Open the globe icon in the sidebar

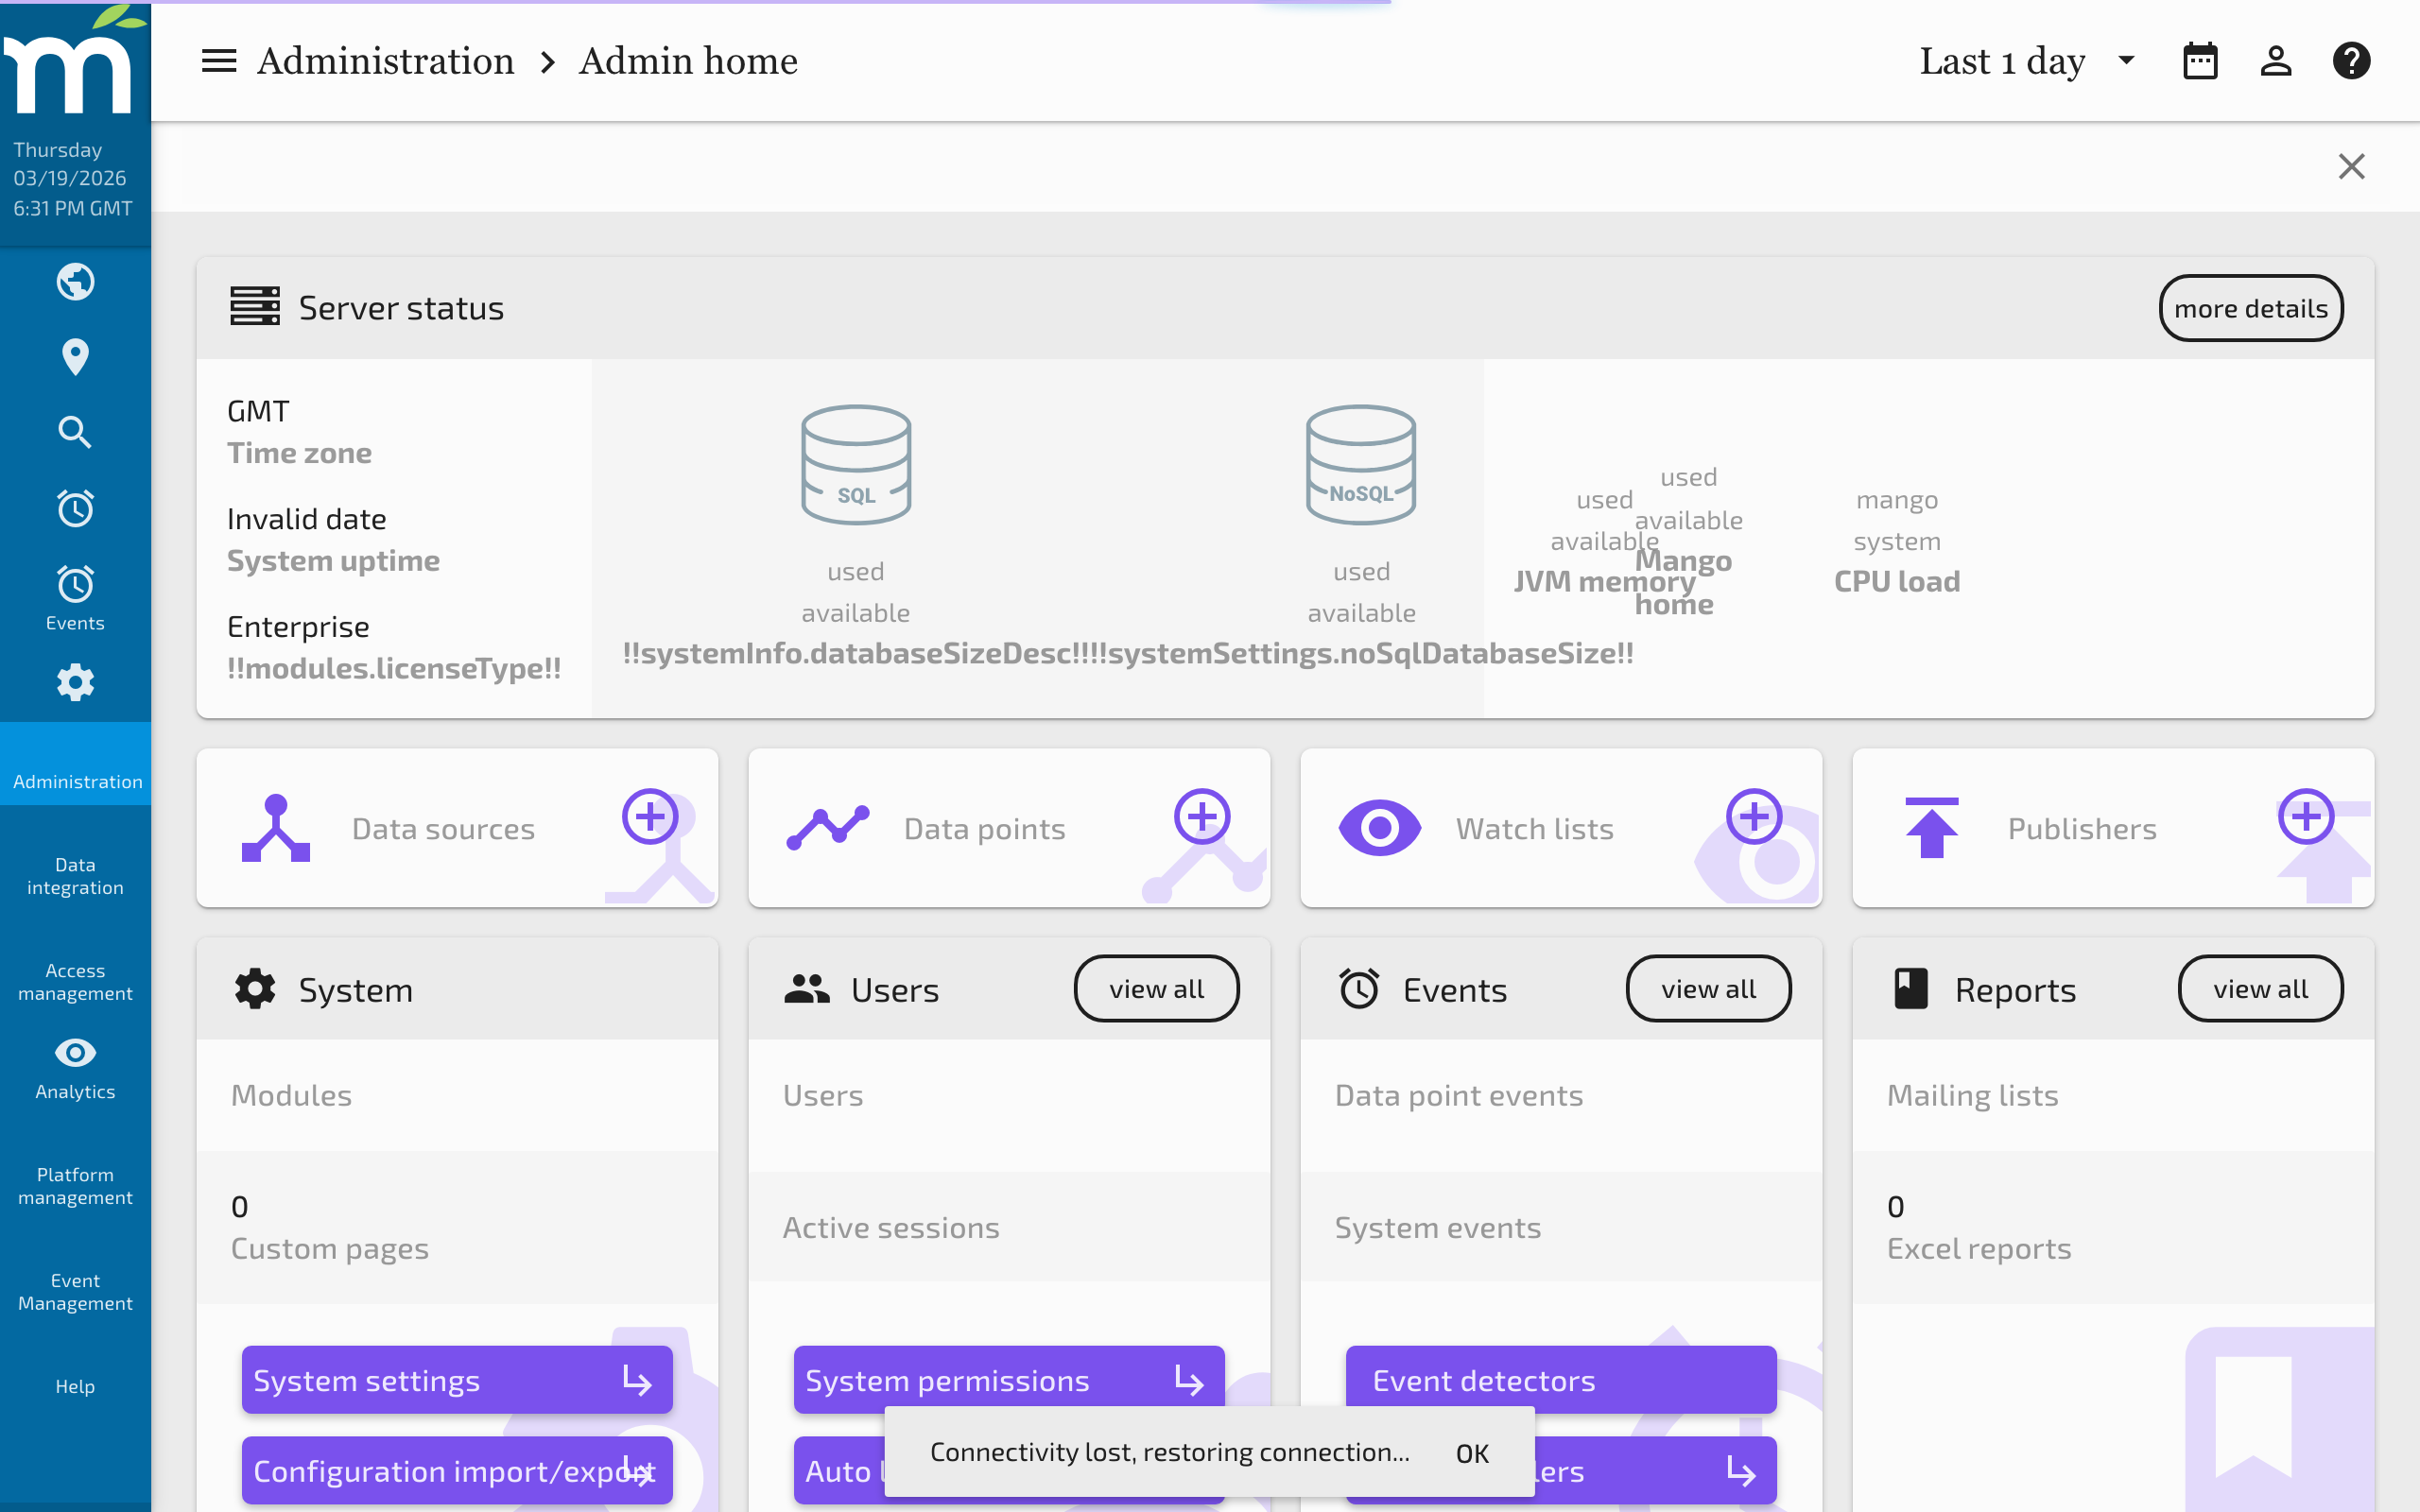75,281
